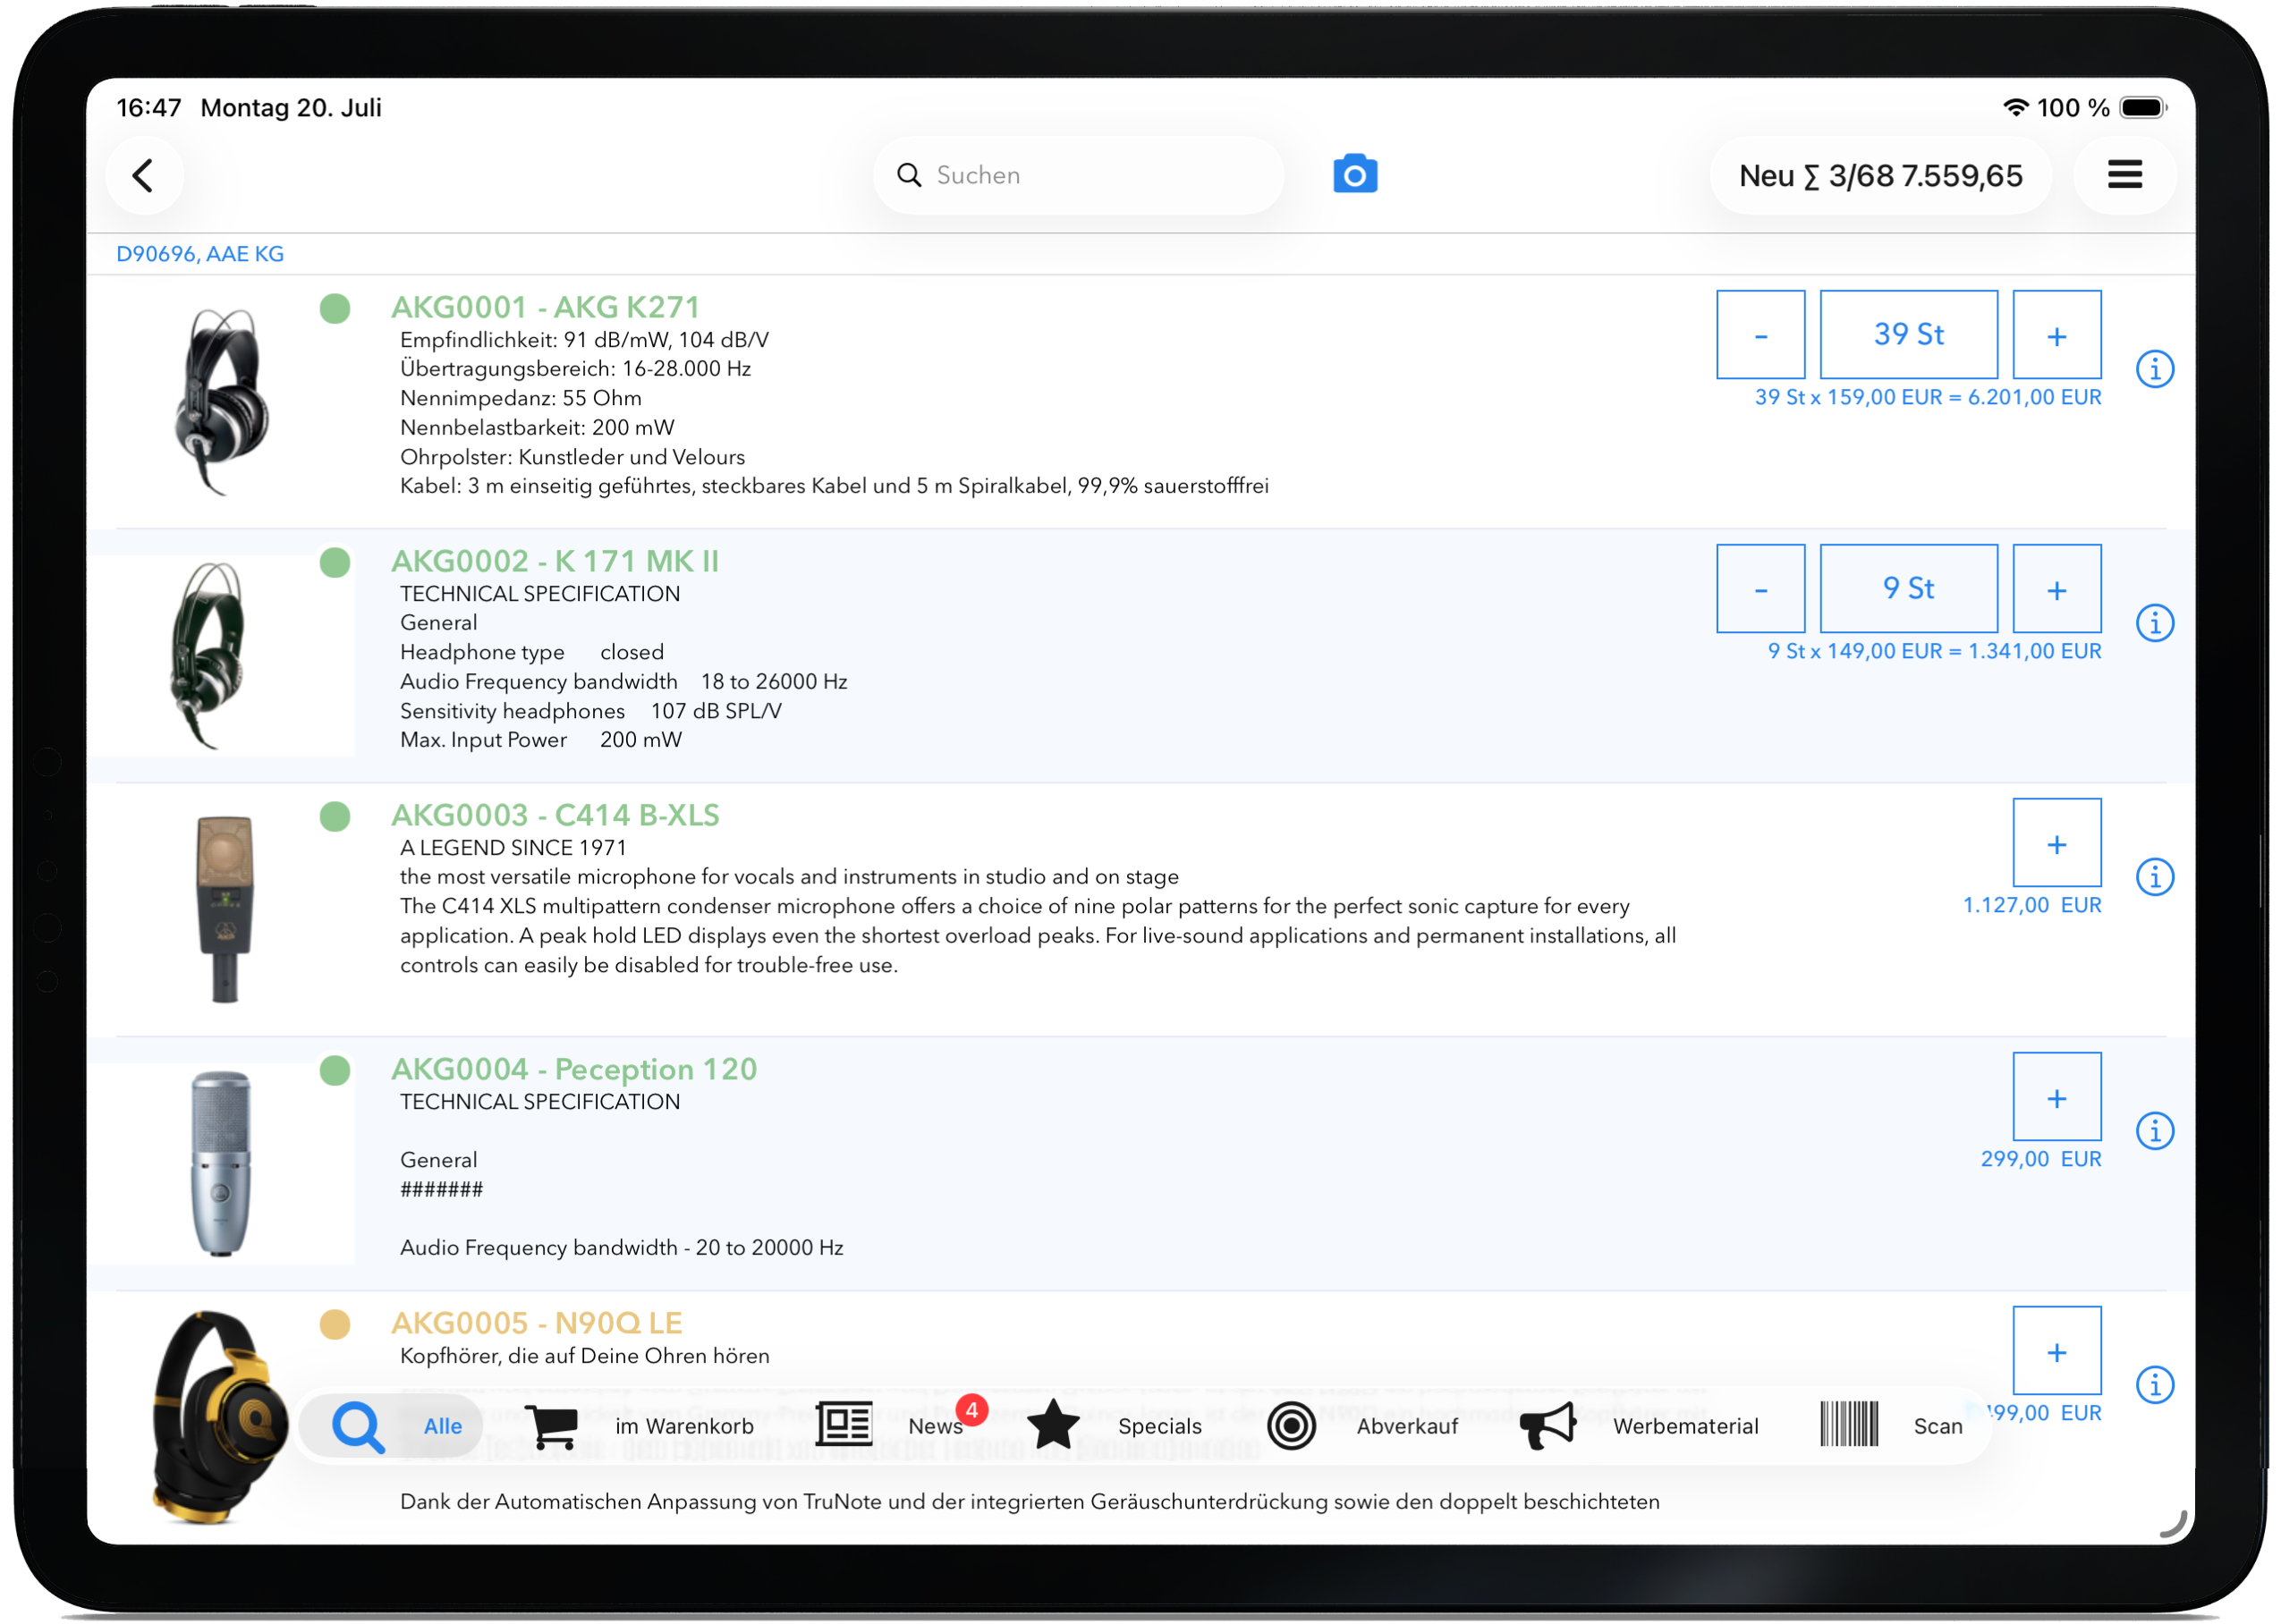The height and width of the screenshot is (1624, 2281).
Task: Decrease quantity of AKG K271
Action: pos(1760,335)
